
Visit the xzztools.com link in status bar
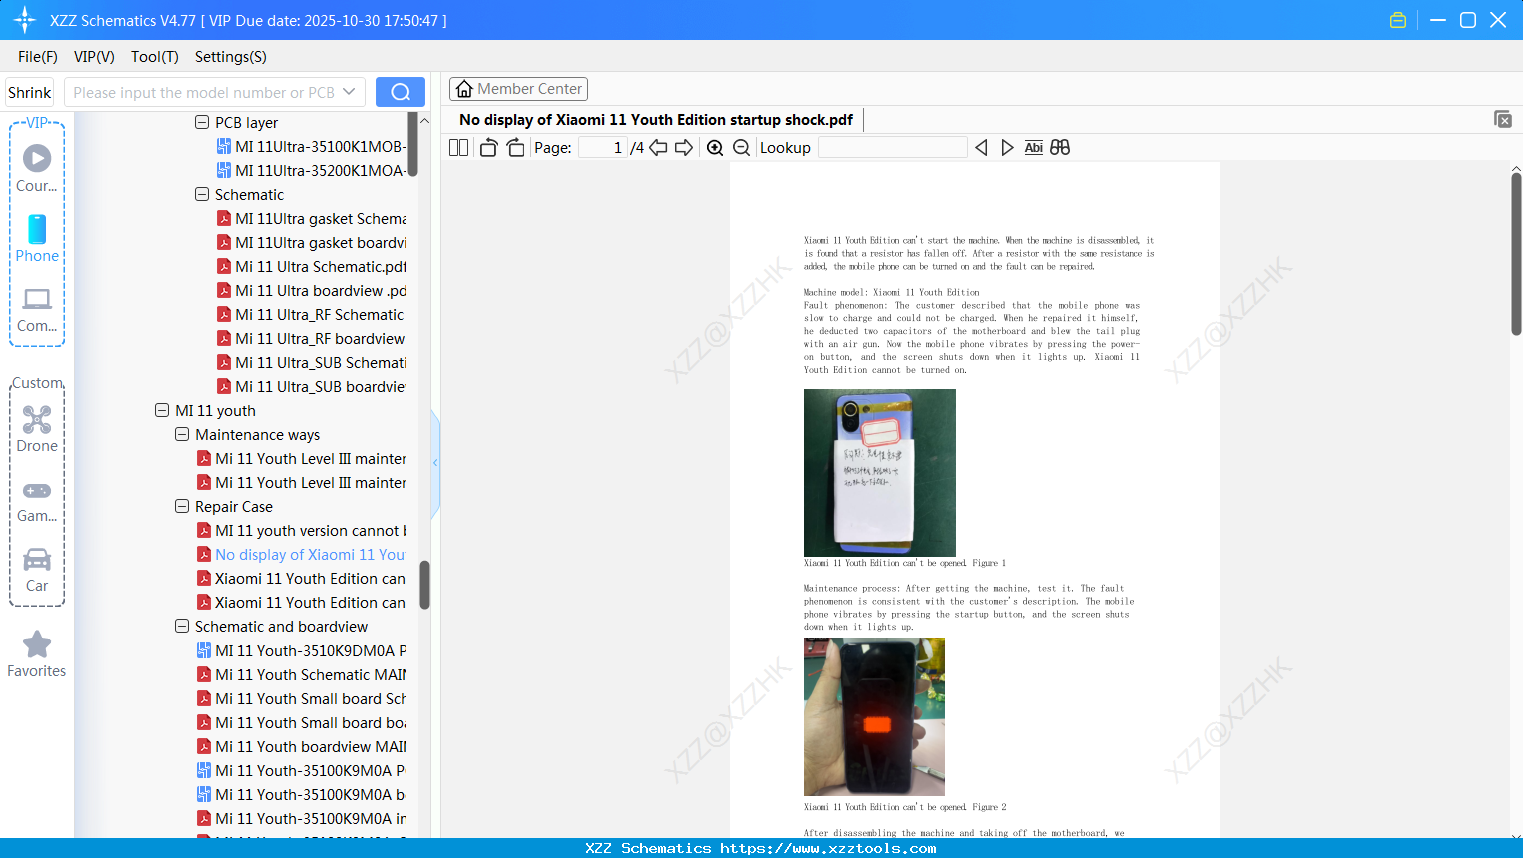828,848
